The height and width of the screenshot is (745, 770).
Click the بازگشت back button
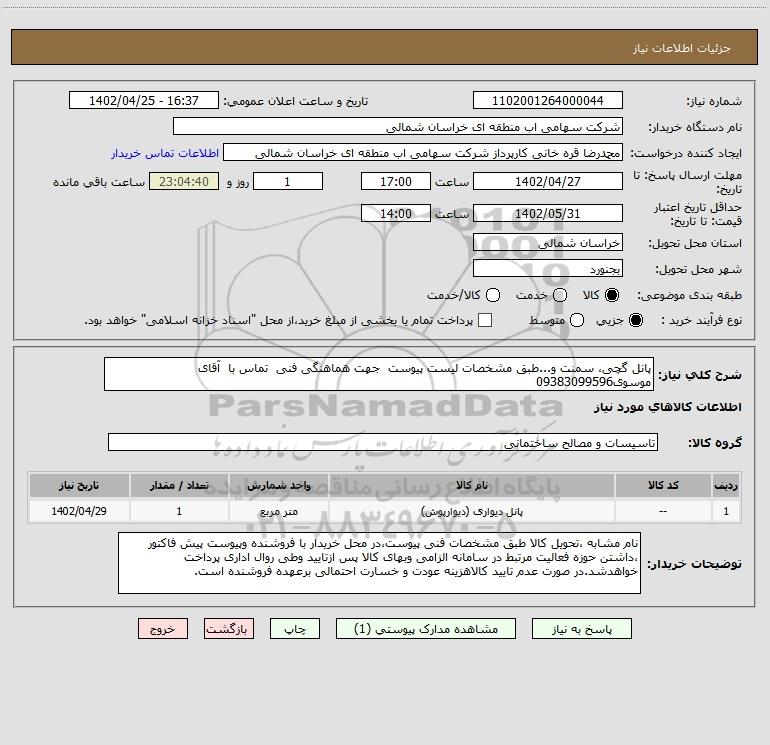(229, 629)
